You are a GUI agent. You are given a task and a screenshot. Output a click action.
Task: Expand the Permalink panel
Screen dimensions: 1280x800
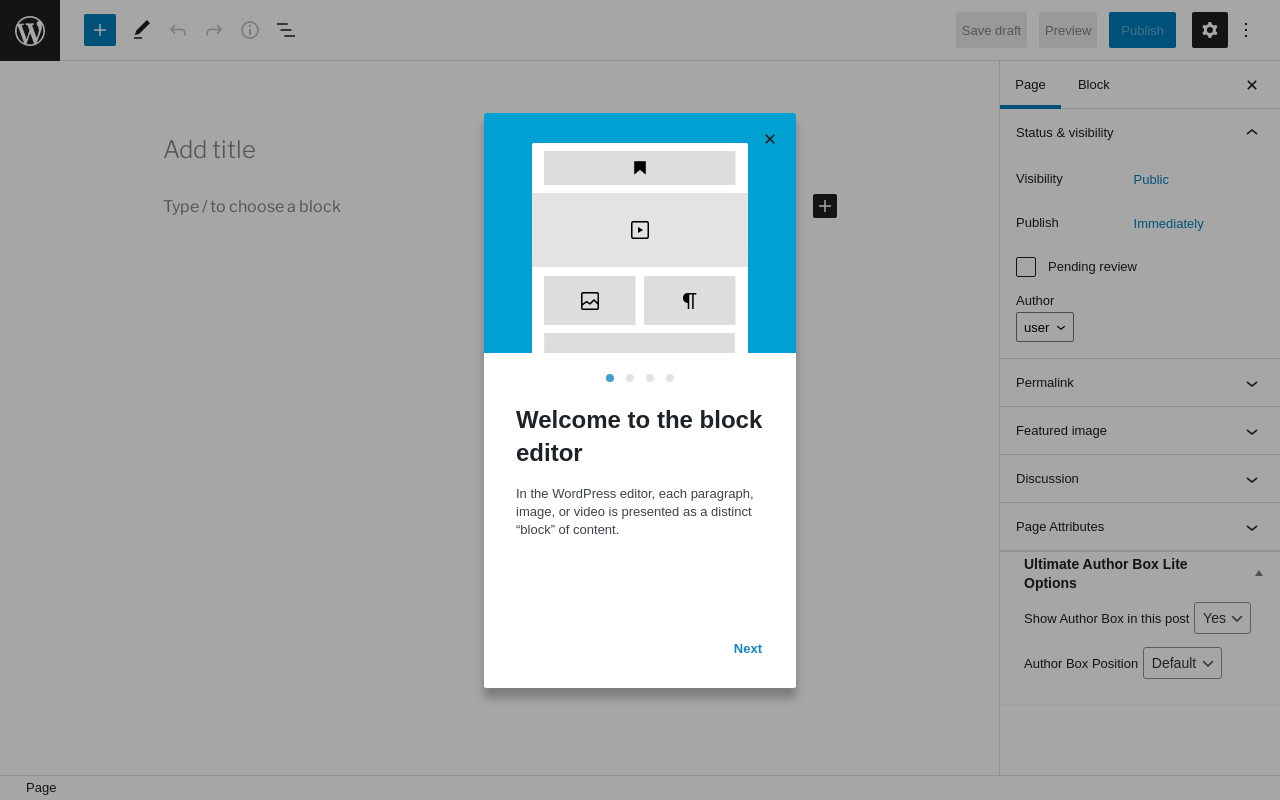coord(1139,383)
